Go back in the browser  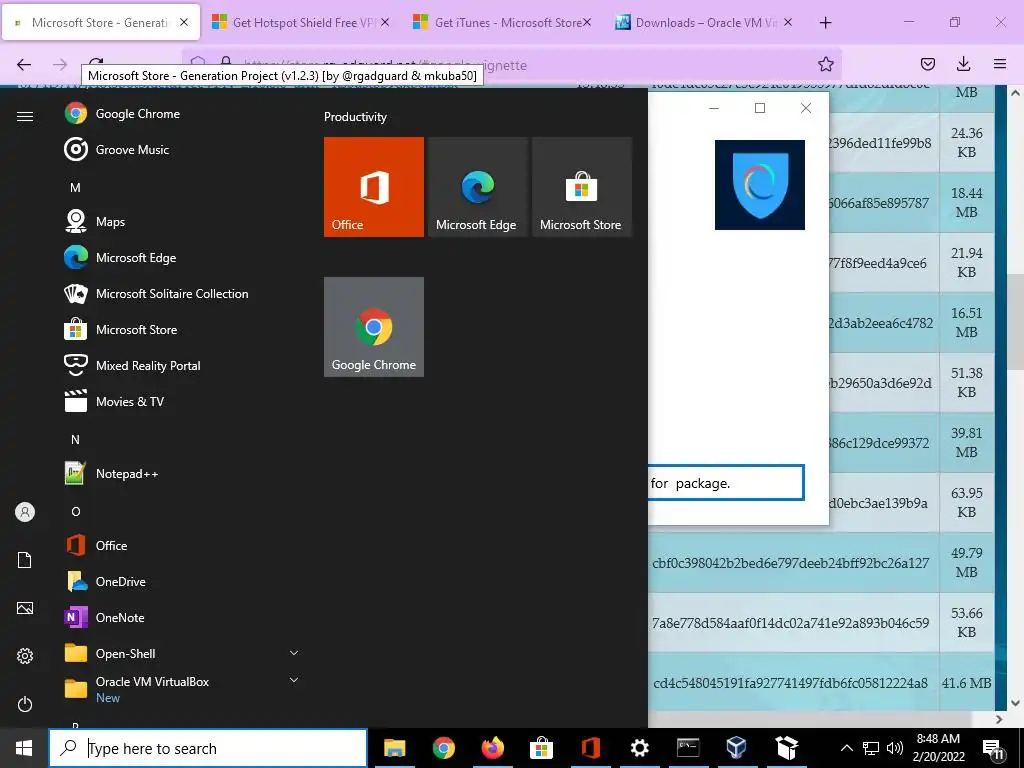[x=24, y=64]
